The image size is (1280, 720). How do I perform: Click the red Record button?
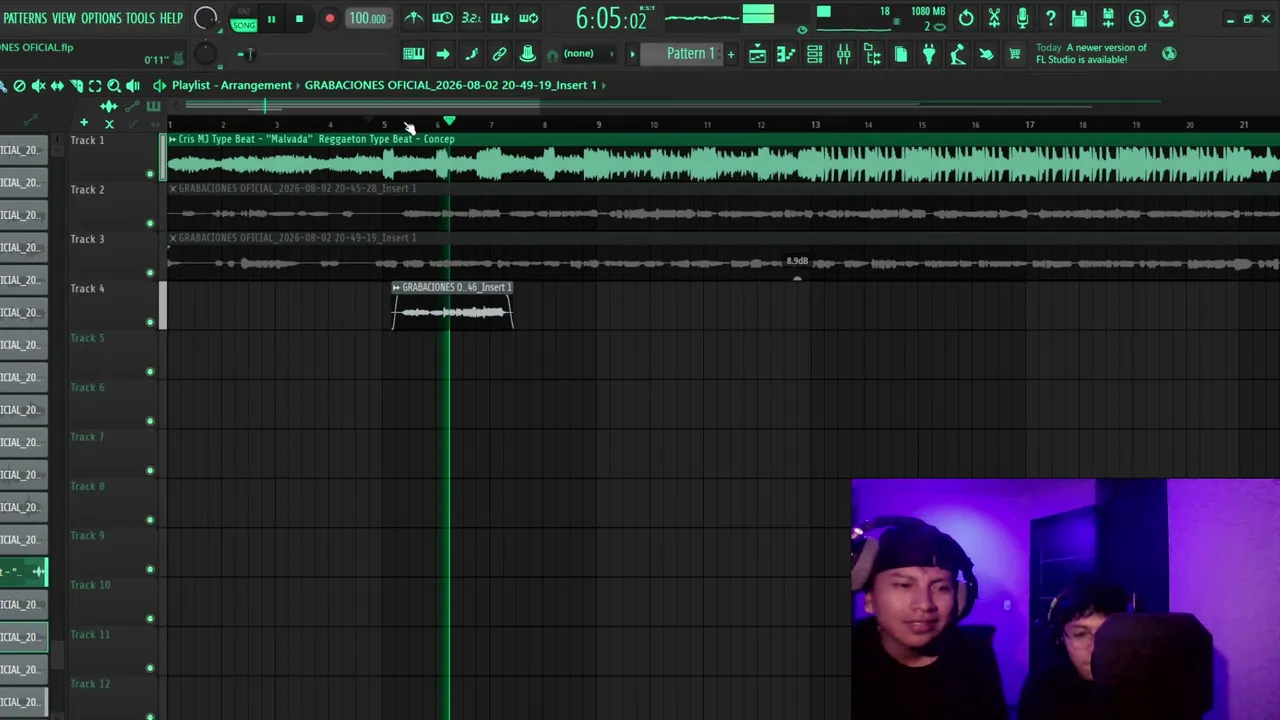click(329, 19)
